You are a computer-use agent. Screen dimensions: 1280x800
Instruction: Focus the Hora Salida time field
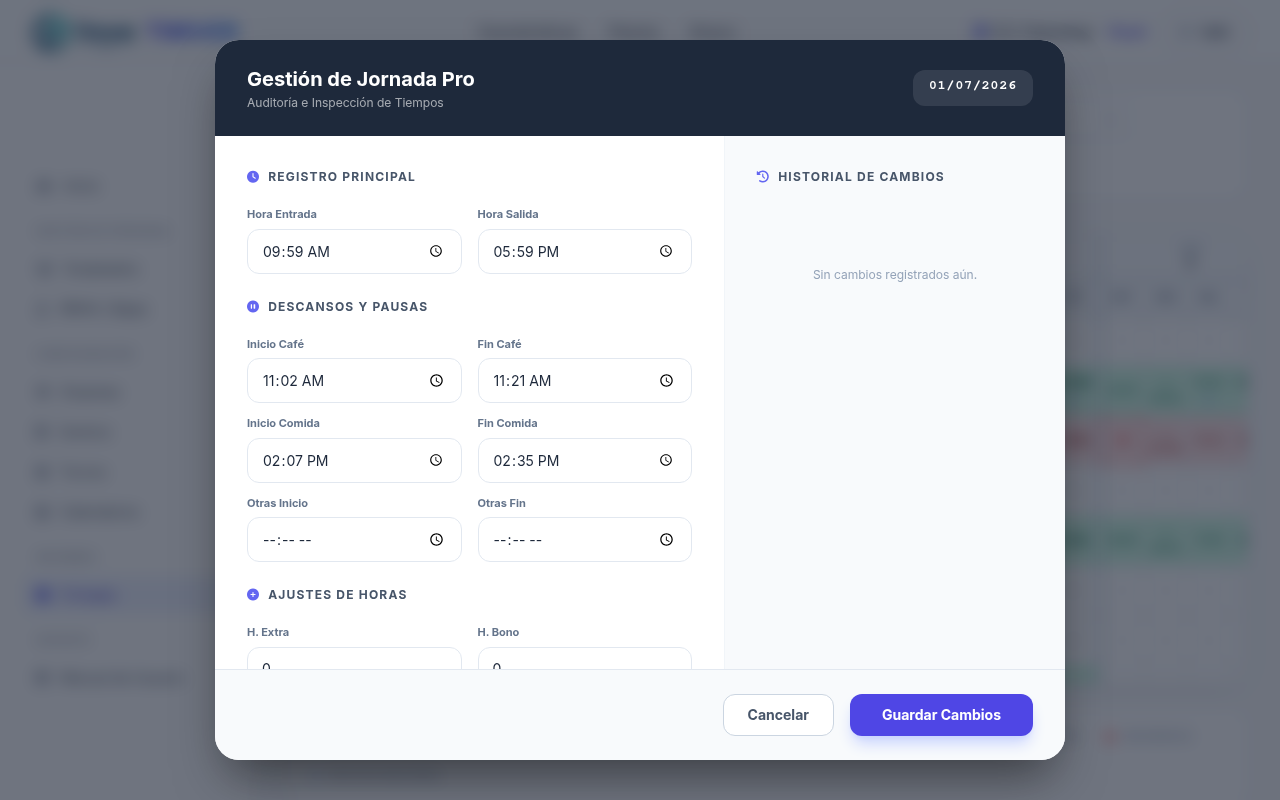pos(585,252)
